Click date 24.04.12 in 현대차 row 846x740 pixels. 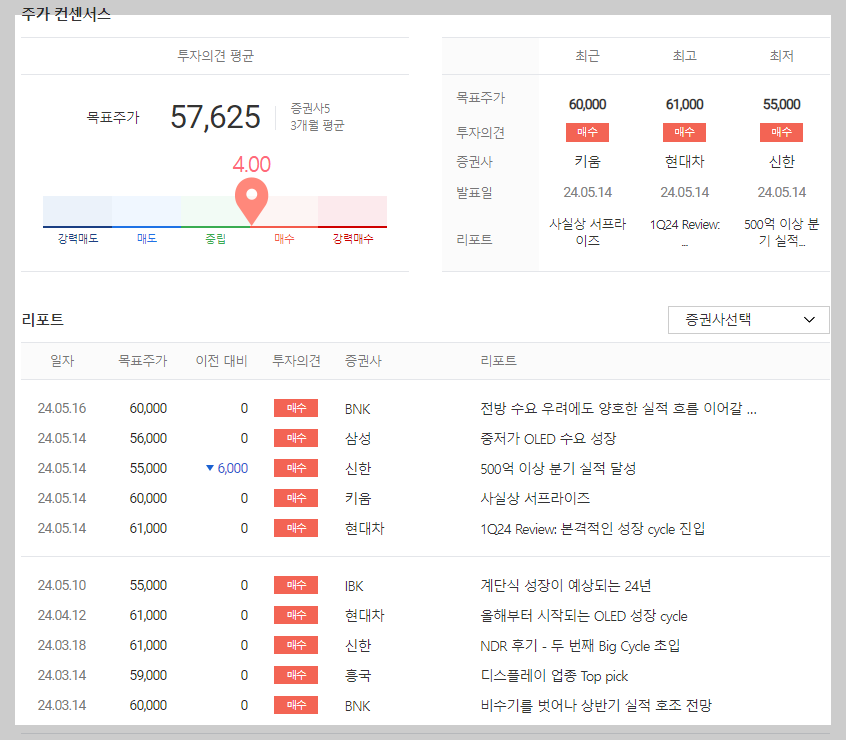tap(62, 615)
